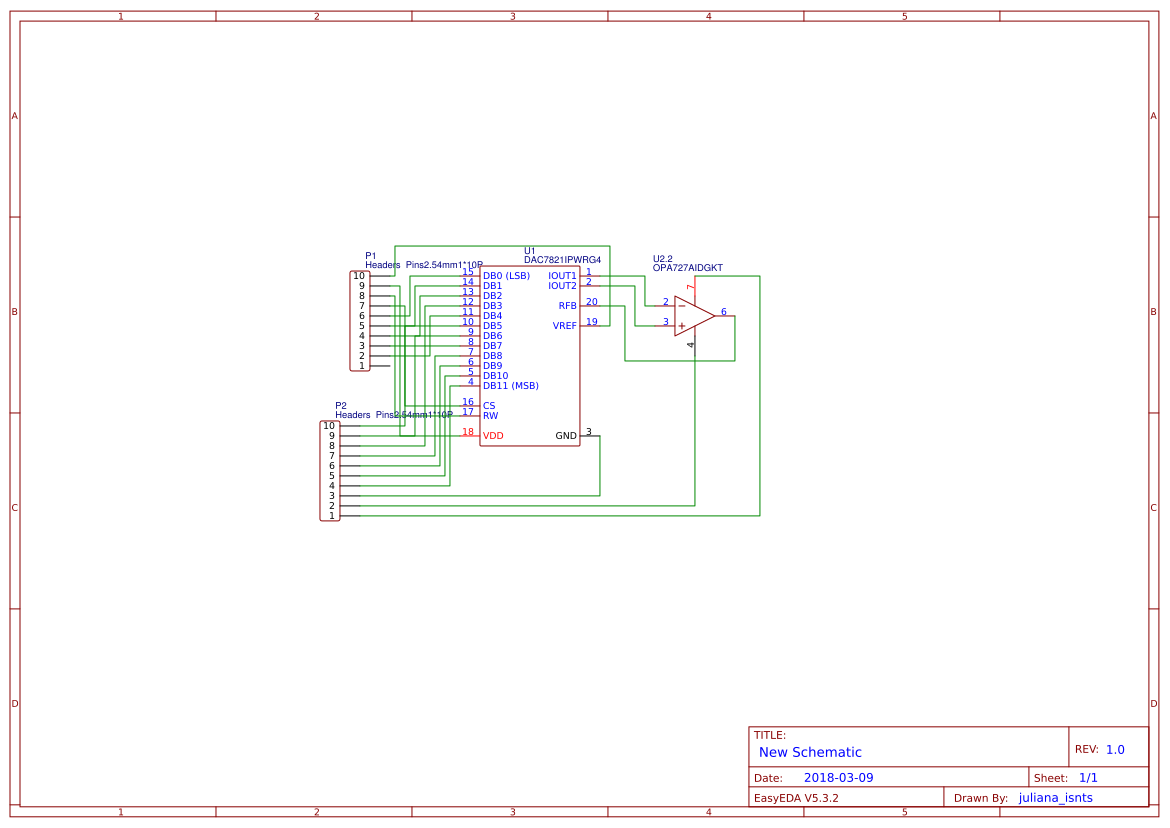Screen dimensions: 1170x828
Task: Select the DB11 (MSB) pin label
Action: point(510,384)
